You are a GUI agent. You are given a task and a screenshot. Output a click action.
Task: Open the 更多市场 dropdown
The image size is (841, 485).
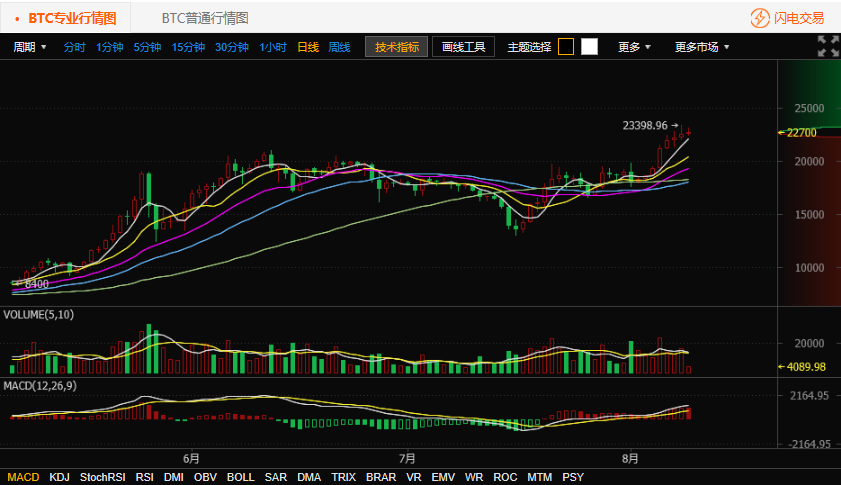702,47
